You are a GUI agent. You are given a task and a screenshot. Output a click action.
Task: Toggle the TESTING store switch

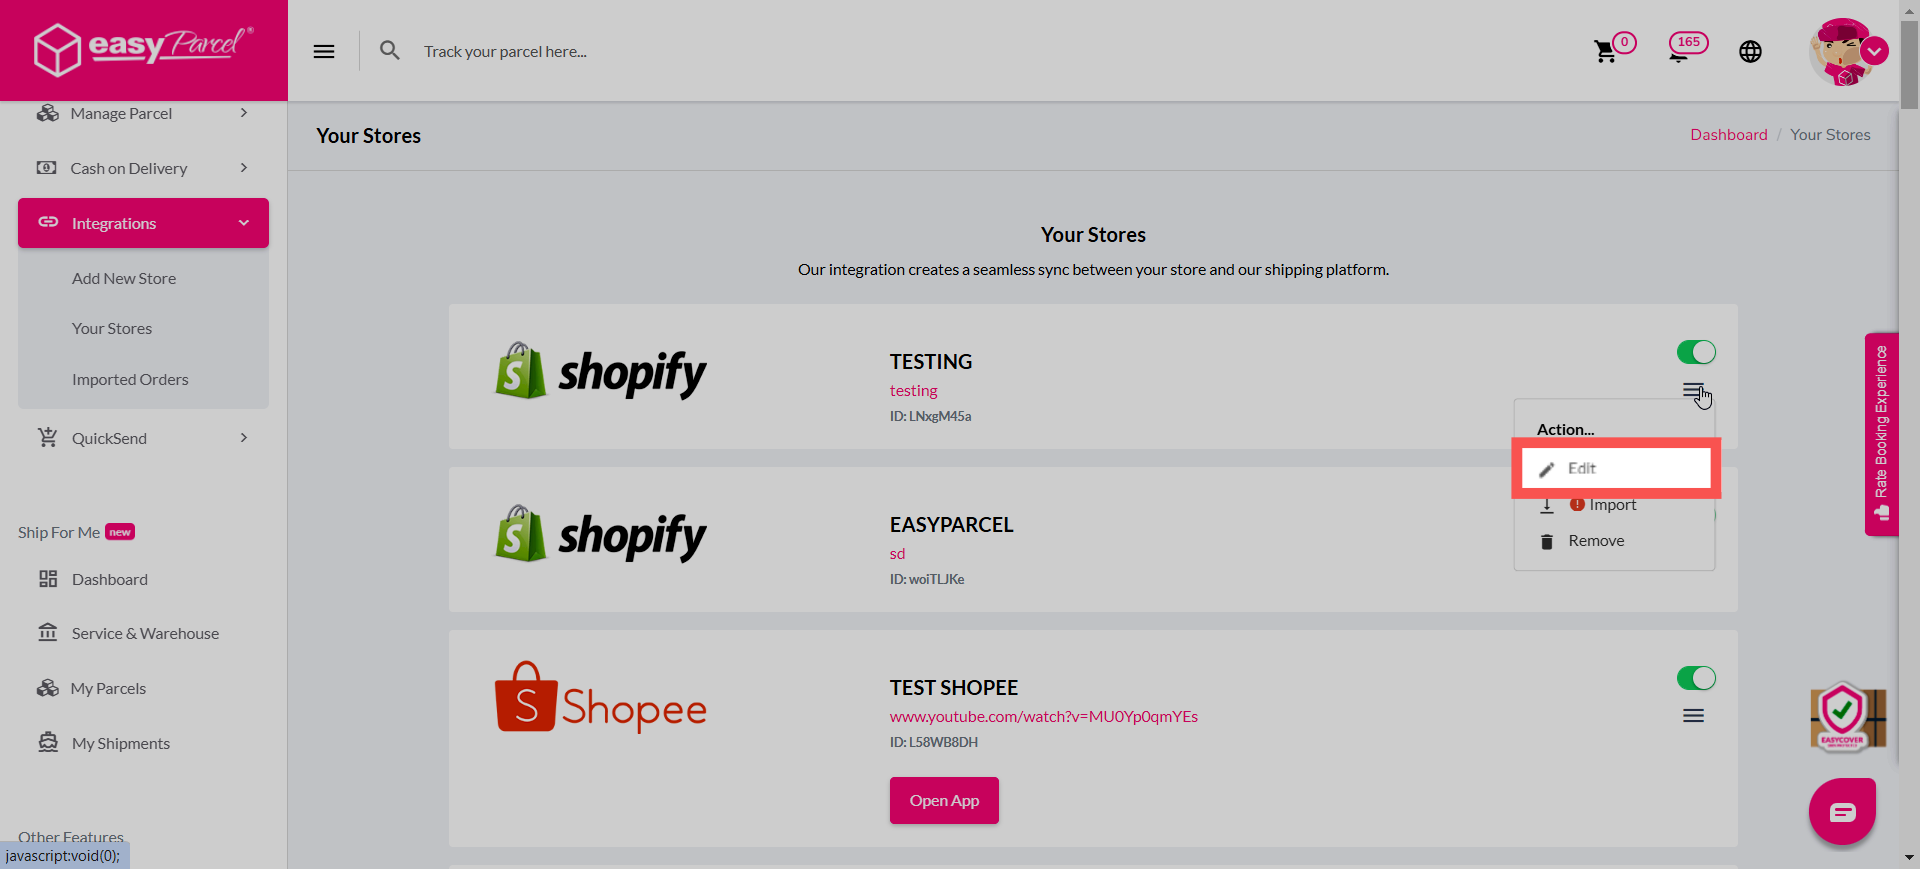coord(1696,352)
